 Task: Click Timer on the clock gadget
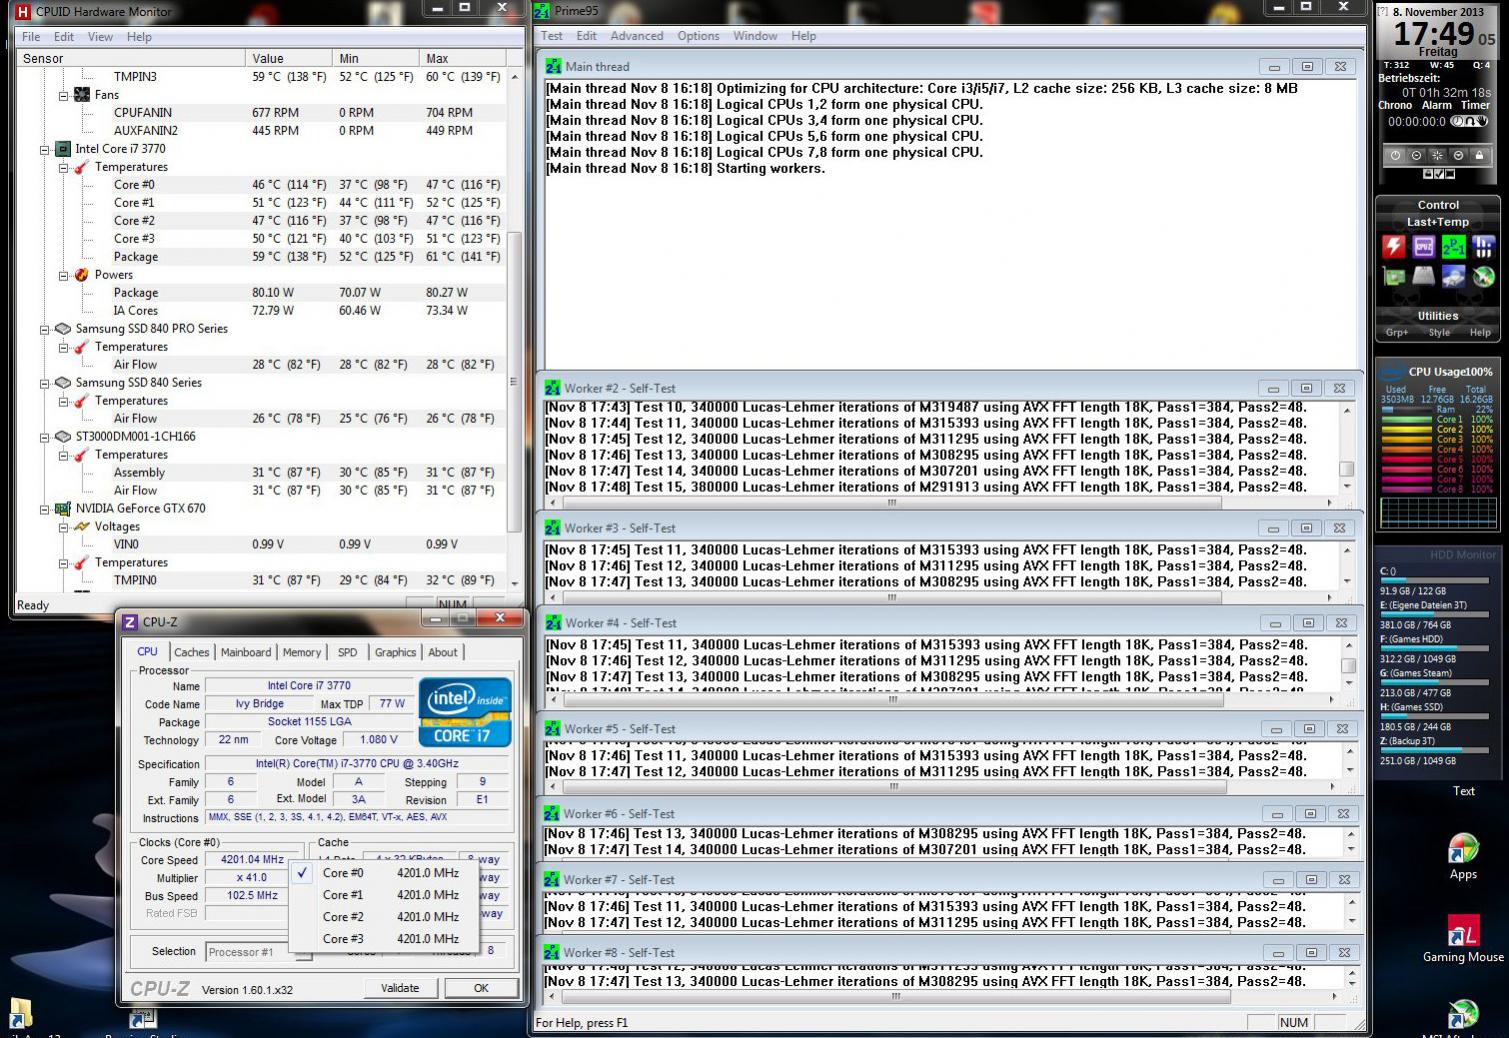[x=1475, y=105]
